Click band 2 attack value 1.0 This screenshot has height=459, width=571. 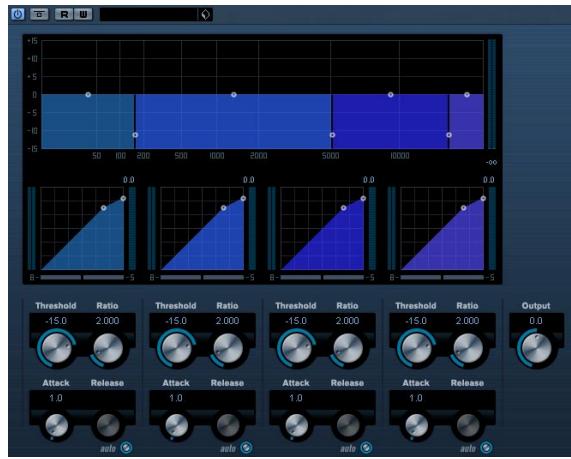point(176,398)
